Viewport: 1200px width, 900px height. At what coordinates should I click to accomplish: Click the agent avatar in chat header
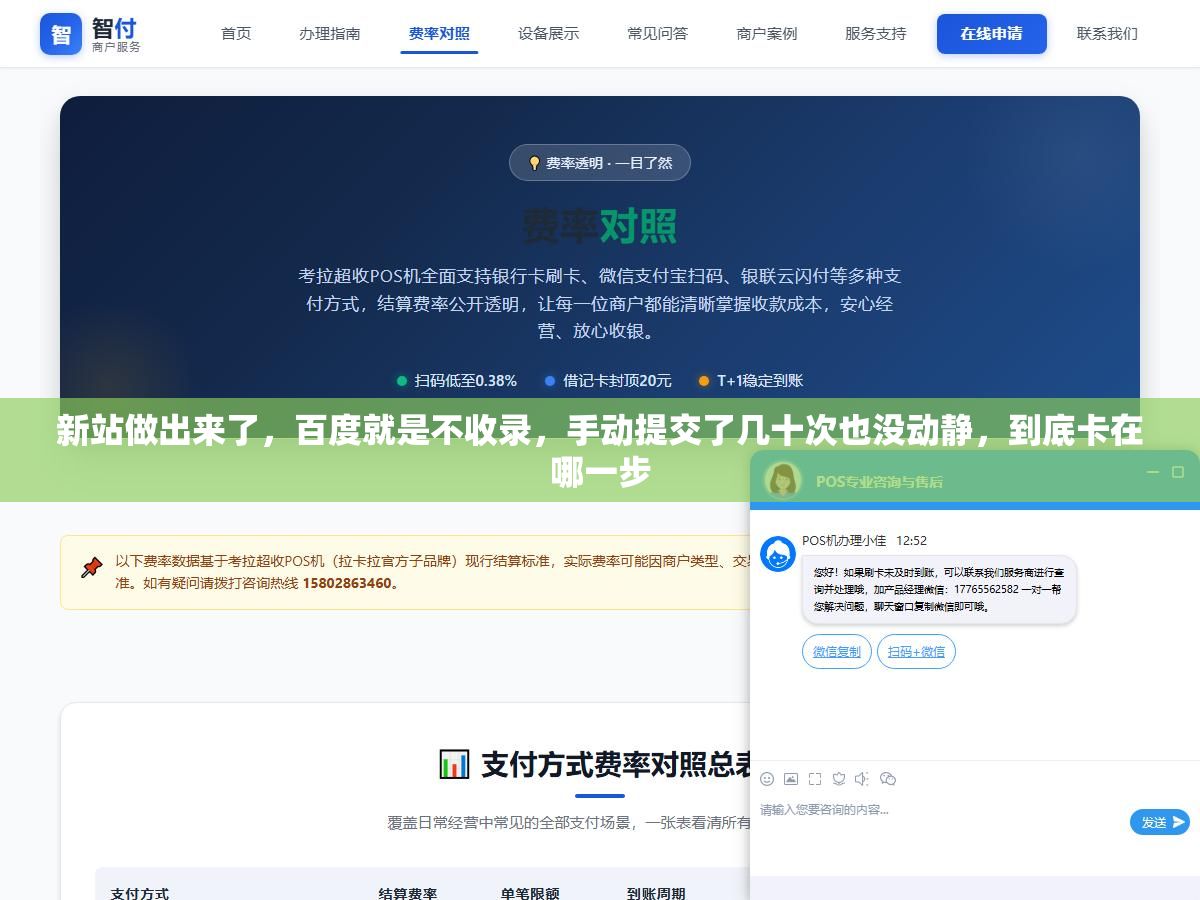coord(783,479)
